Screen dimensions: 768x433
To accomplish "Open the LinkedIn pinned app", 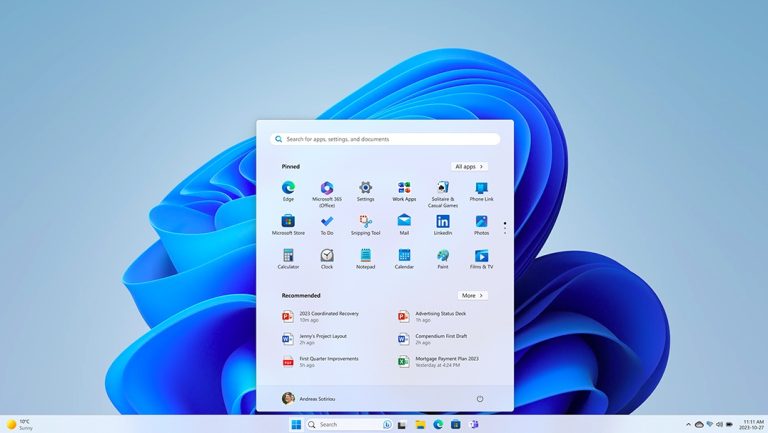I will click(442, 222).
